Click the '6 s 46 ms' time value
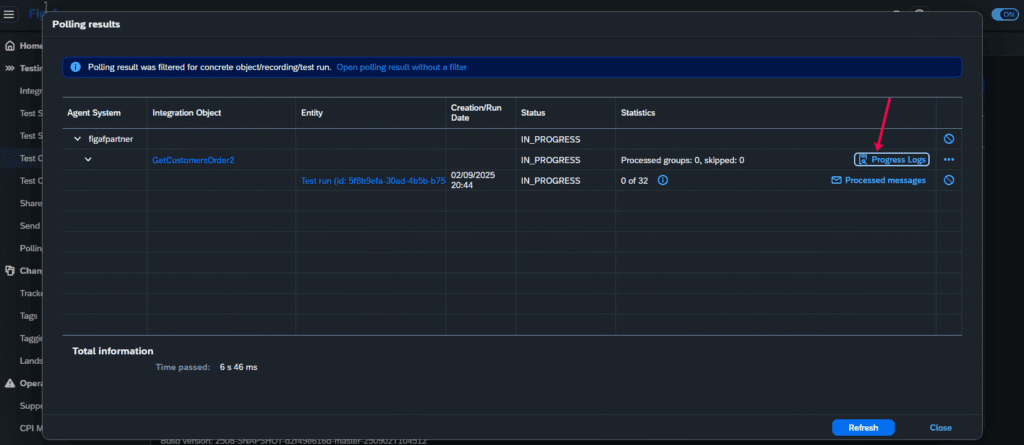The image size is (1024, 445). (238, 367)
